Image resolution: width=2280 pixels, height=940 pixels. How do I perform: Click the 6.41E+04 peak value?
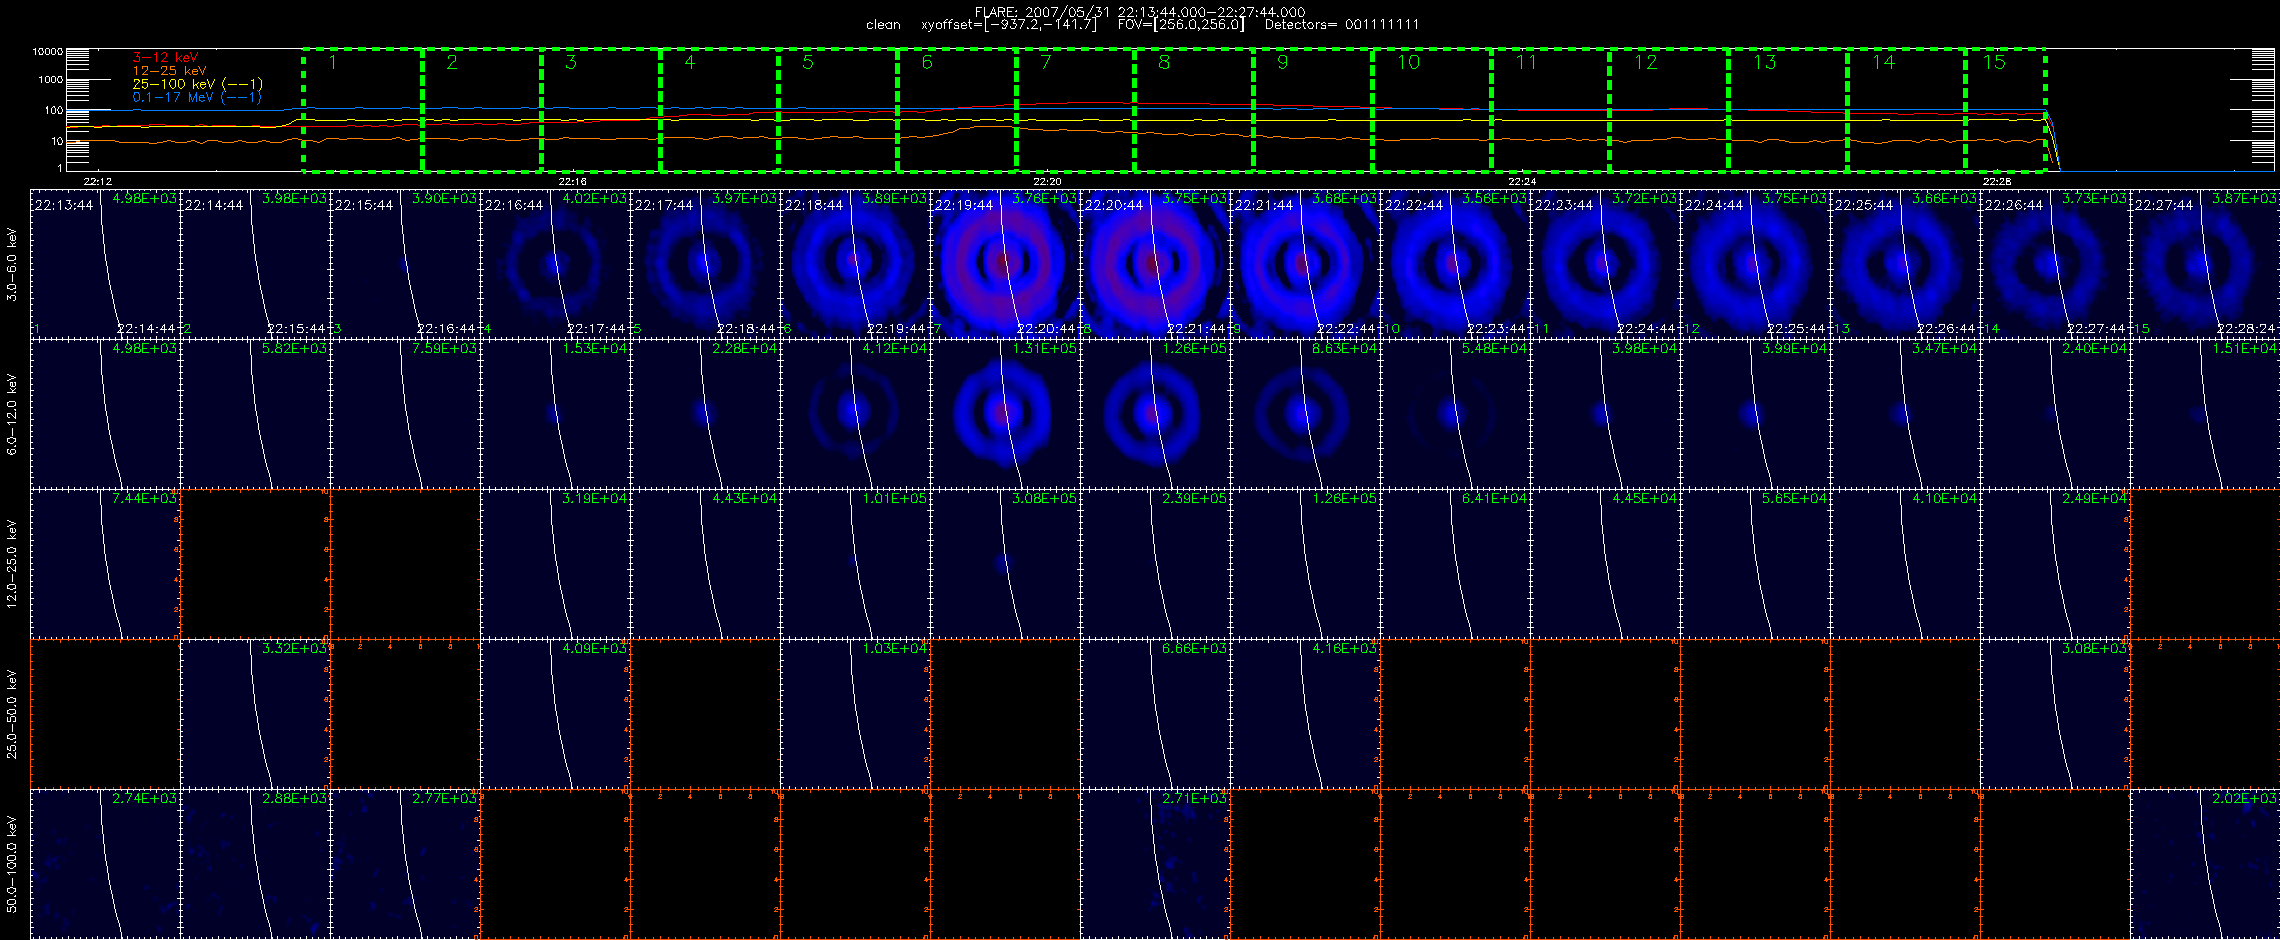(x=1494, y=498)
